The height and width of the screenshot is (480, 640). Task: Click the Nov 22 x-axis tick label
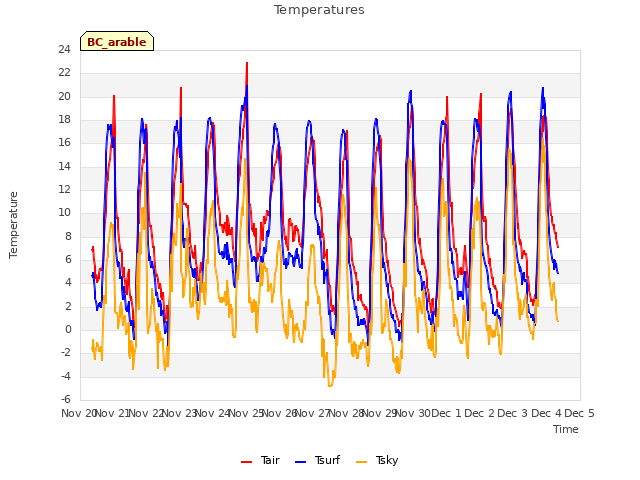coord(146,413)
